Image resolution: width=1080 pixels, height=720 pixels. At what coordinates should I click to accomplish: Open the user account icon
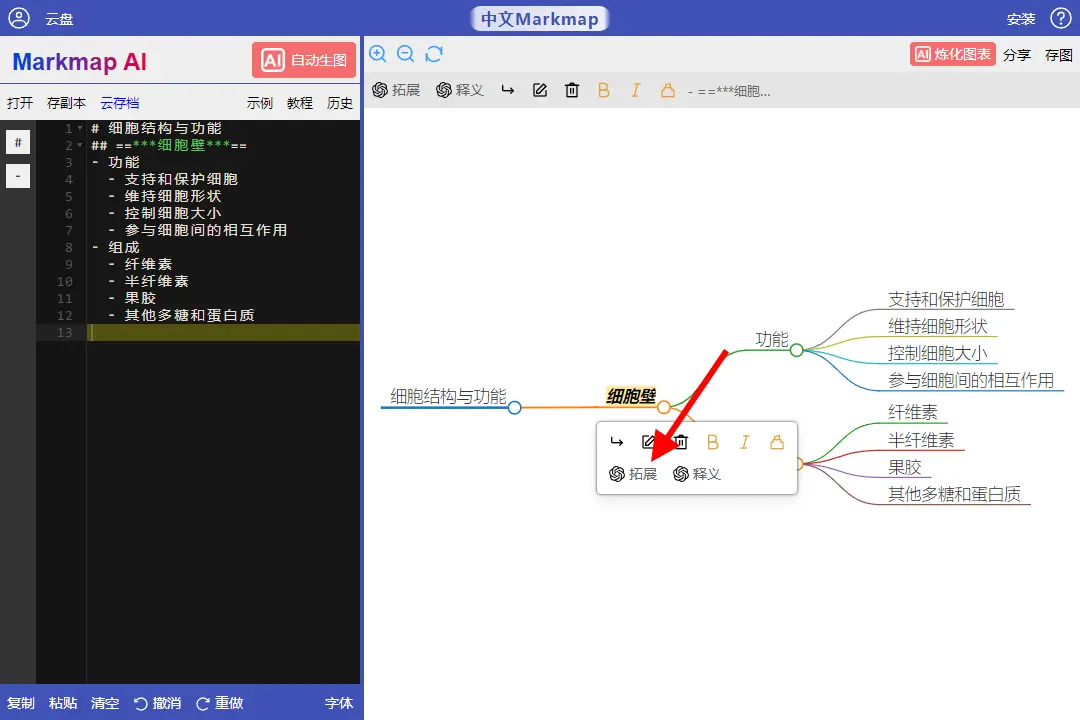tap(19, 18)
